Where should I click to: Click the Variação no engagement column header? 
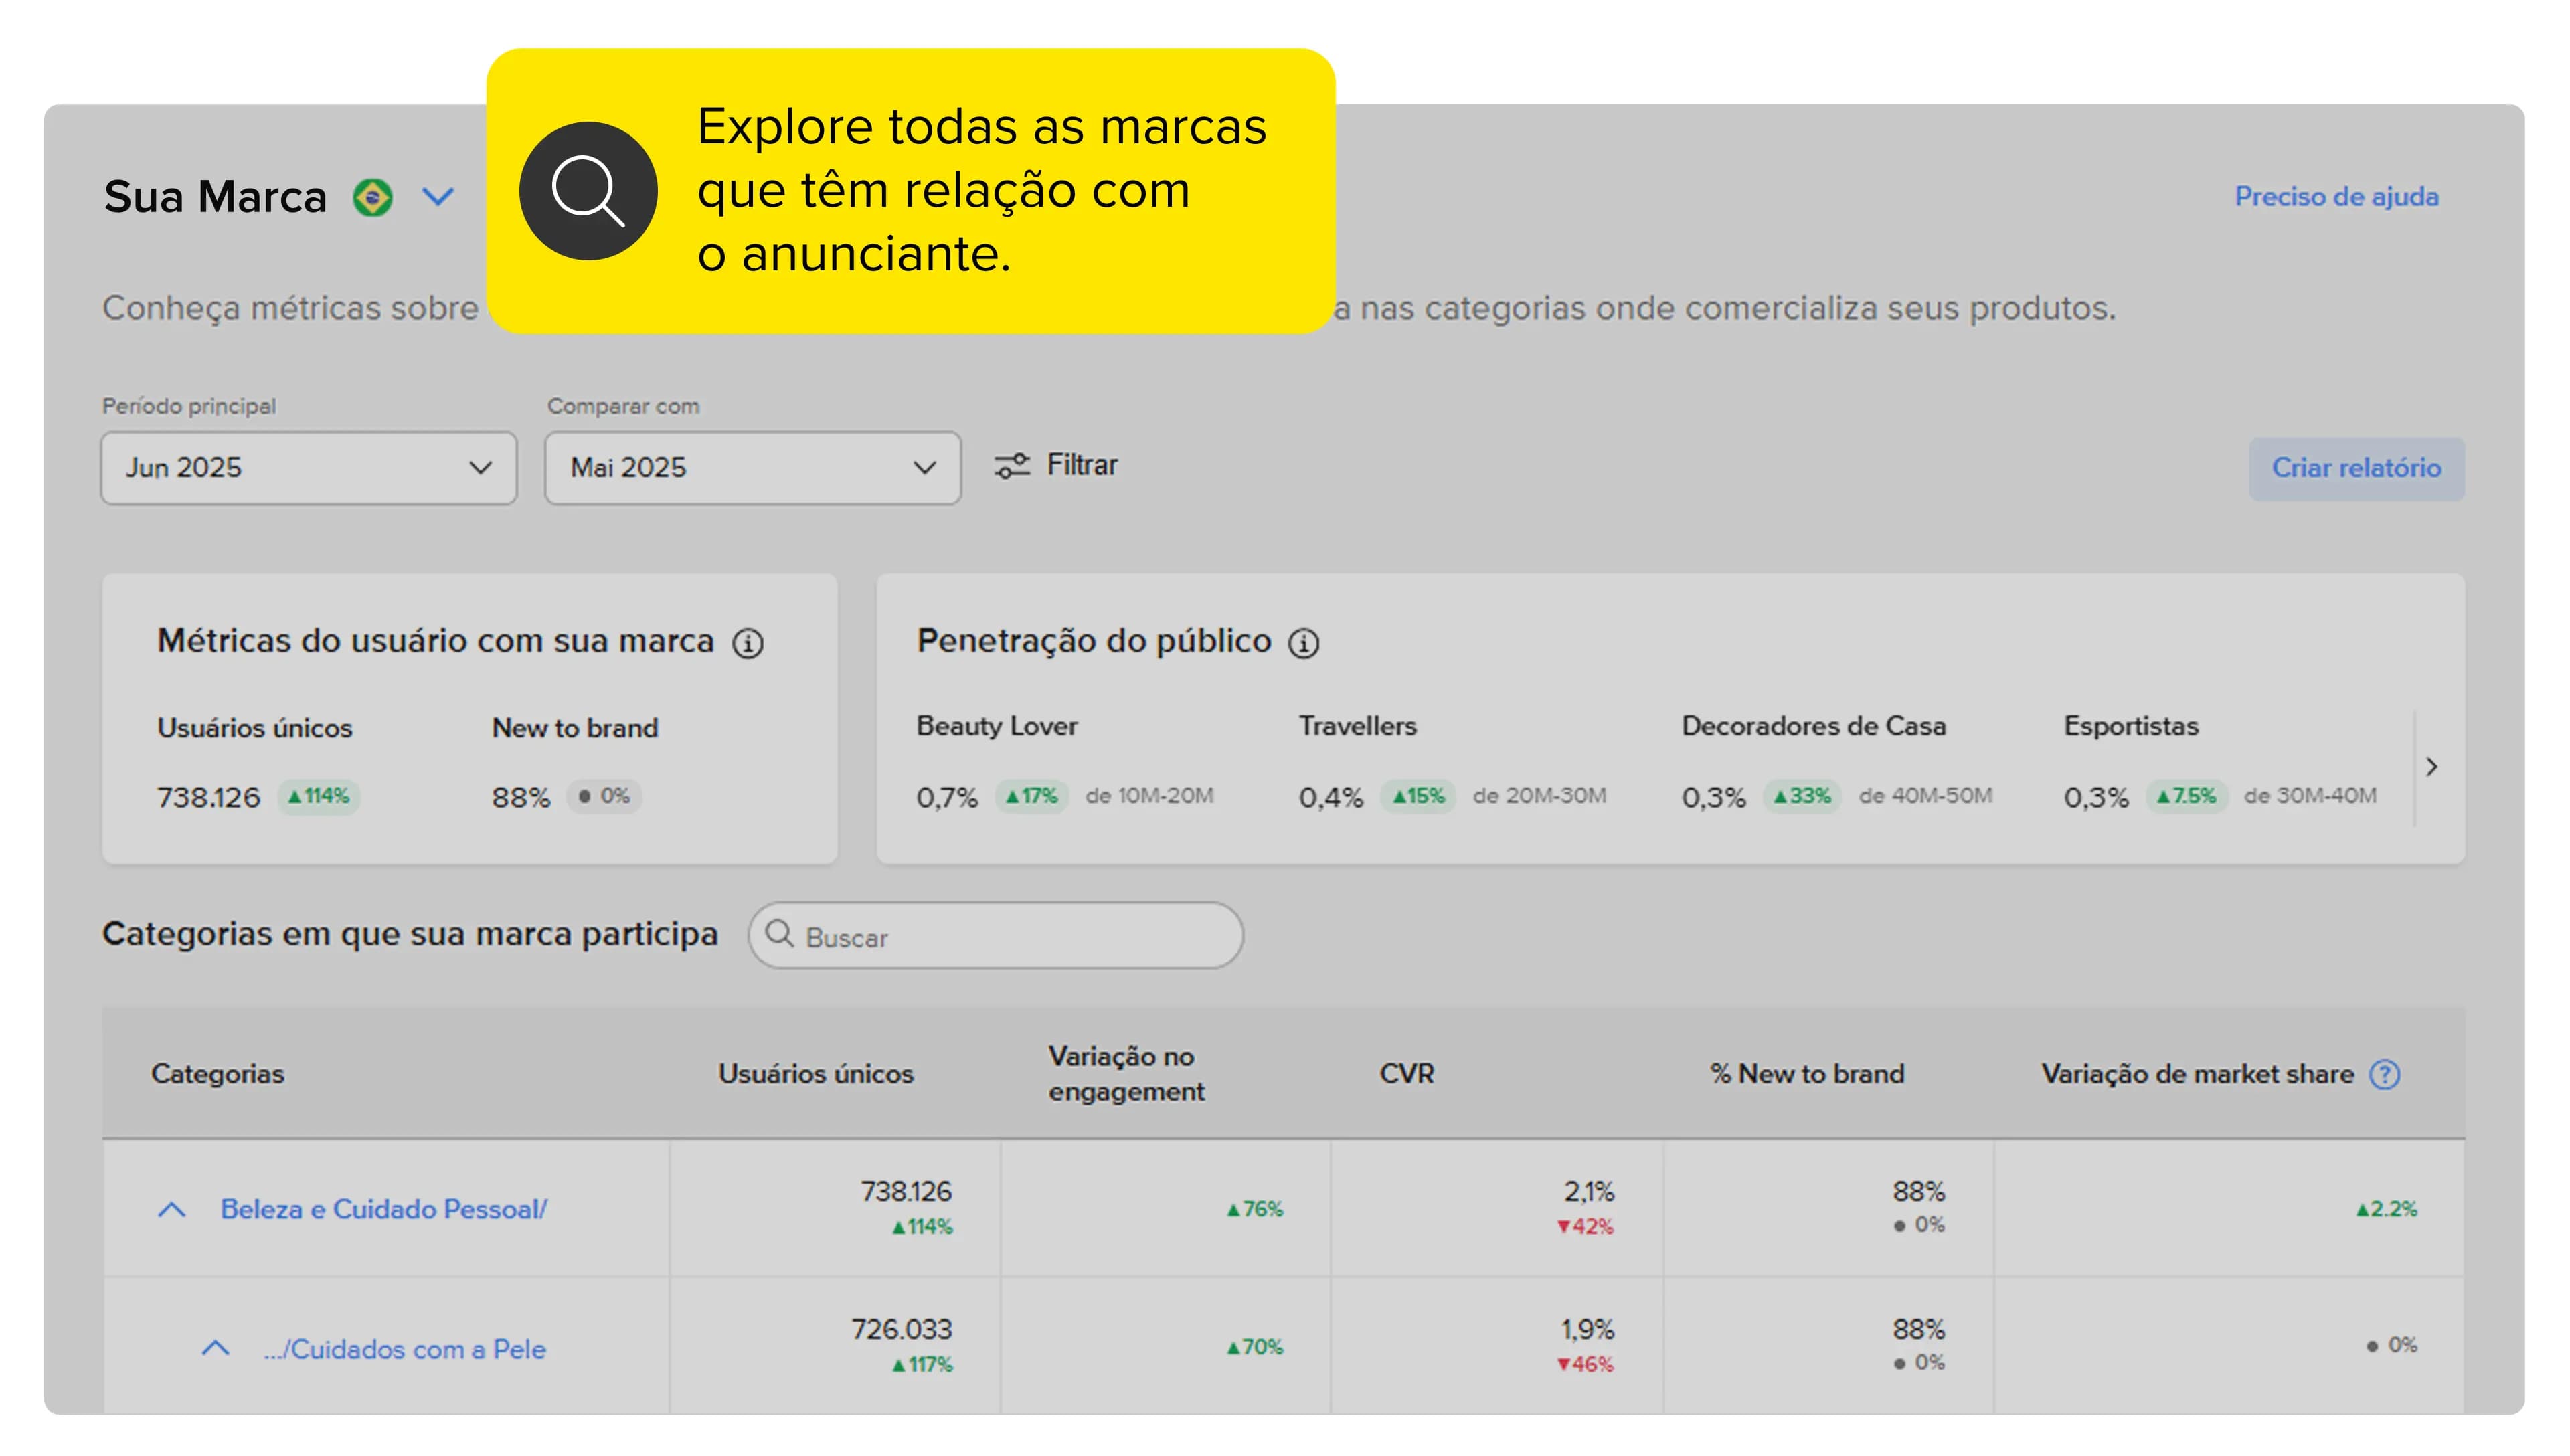coord(1126,1074)
